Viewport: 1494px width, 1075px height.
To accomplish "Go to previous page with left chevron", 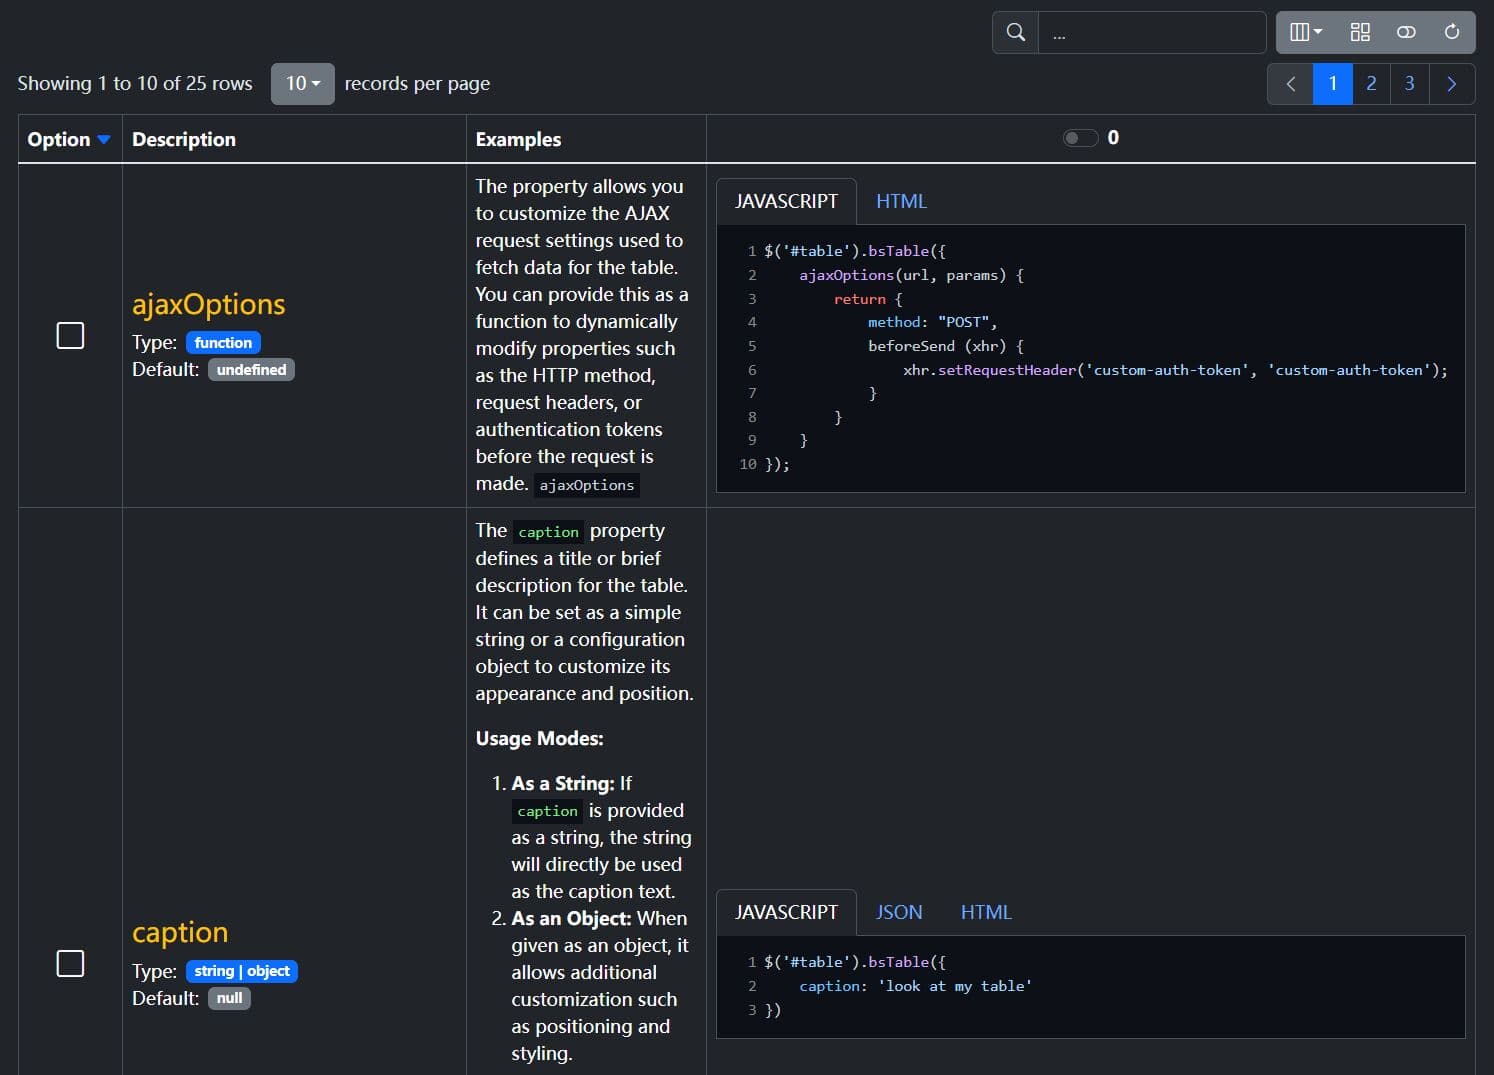I will coord(1290,84).
